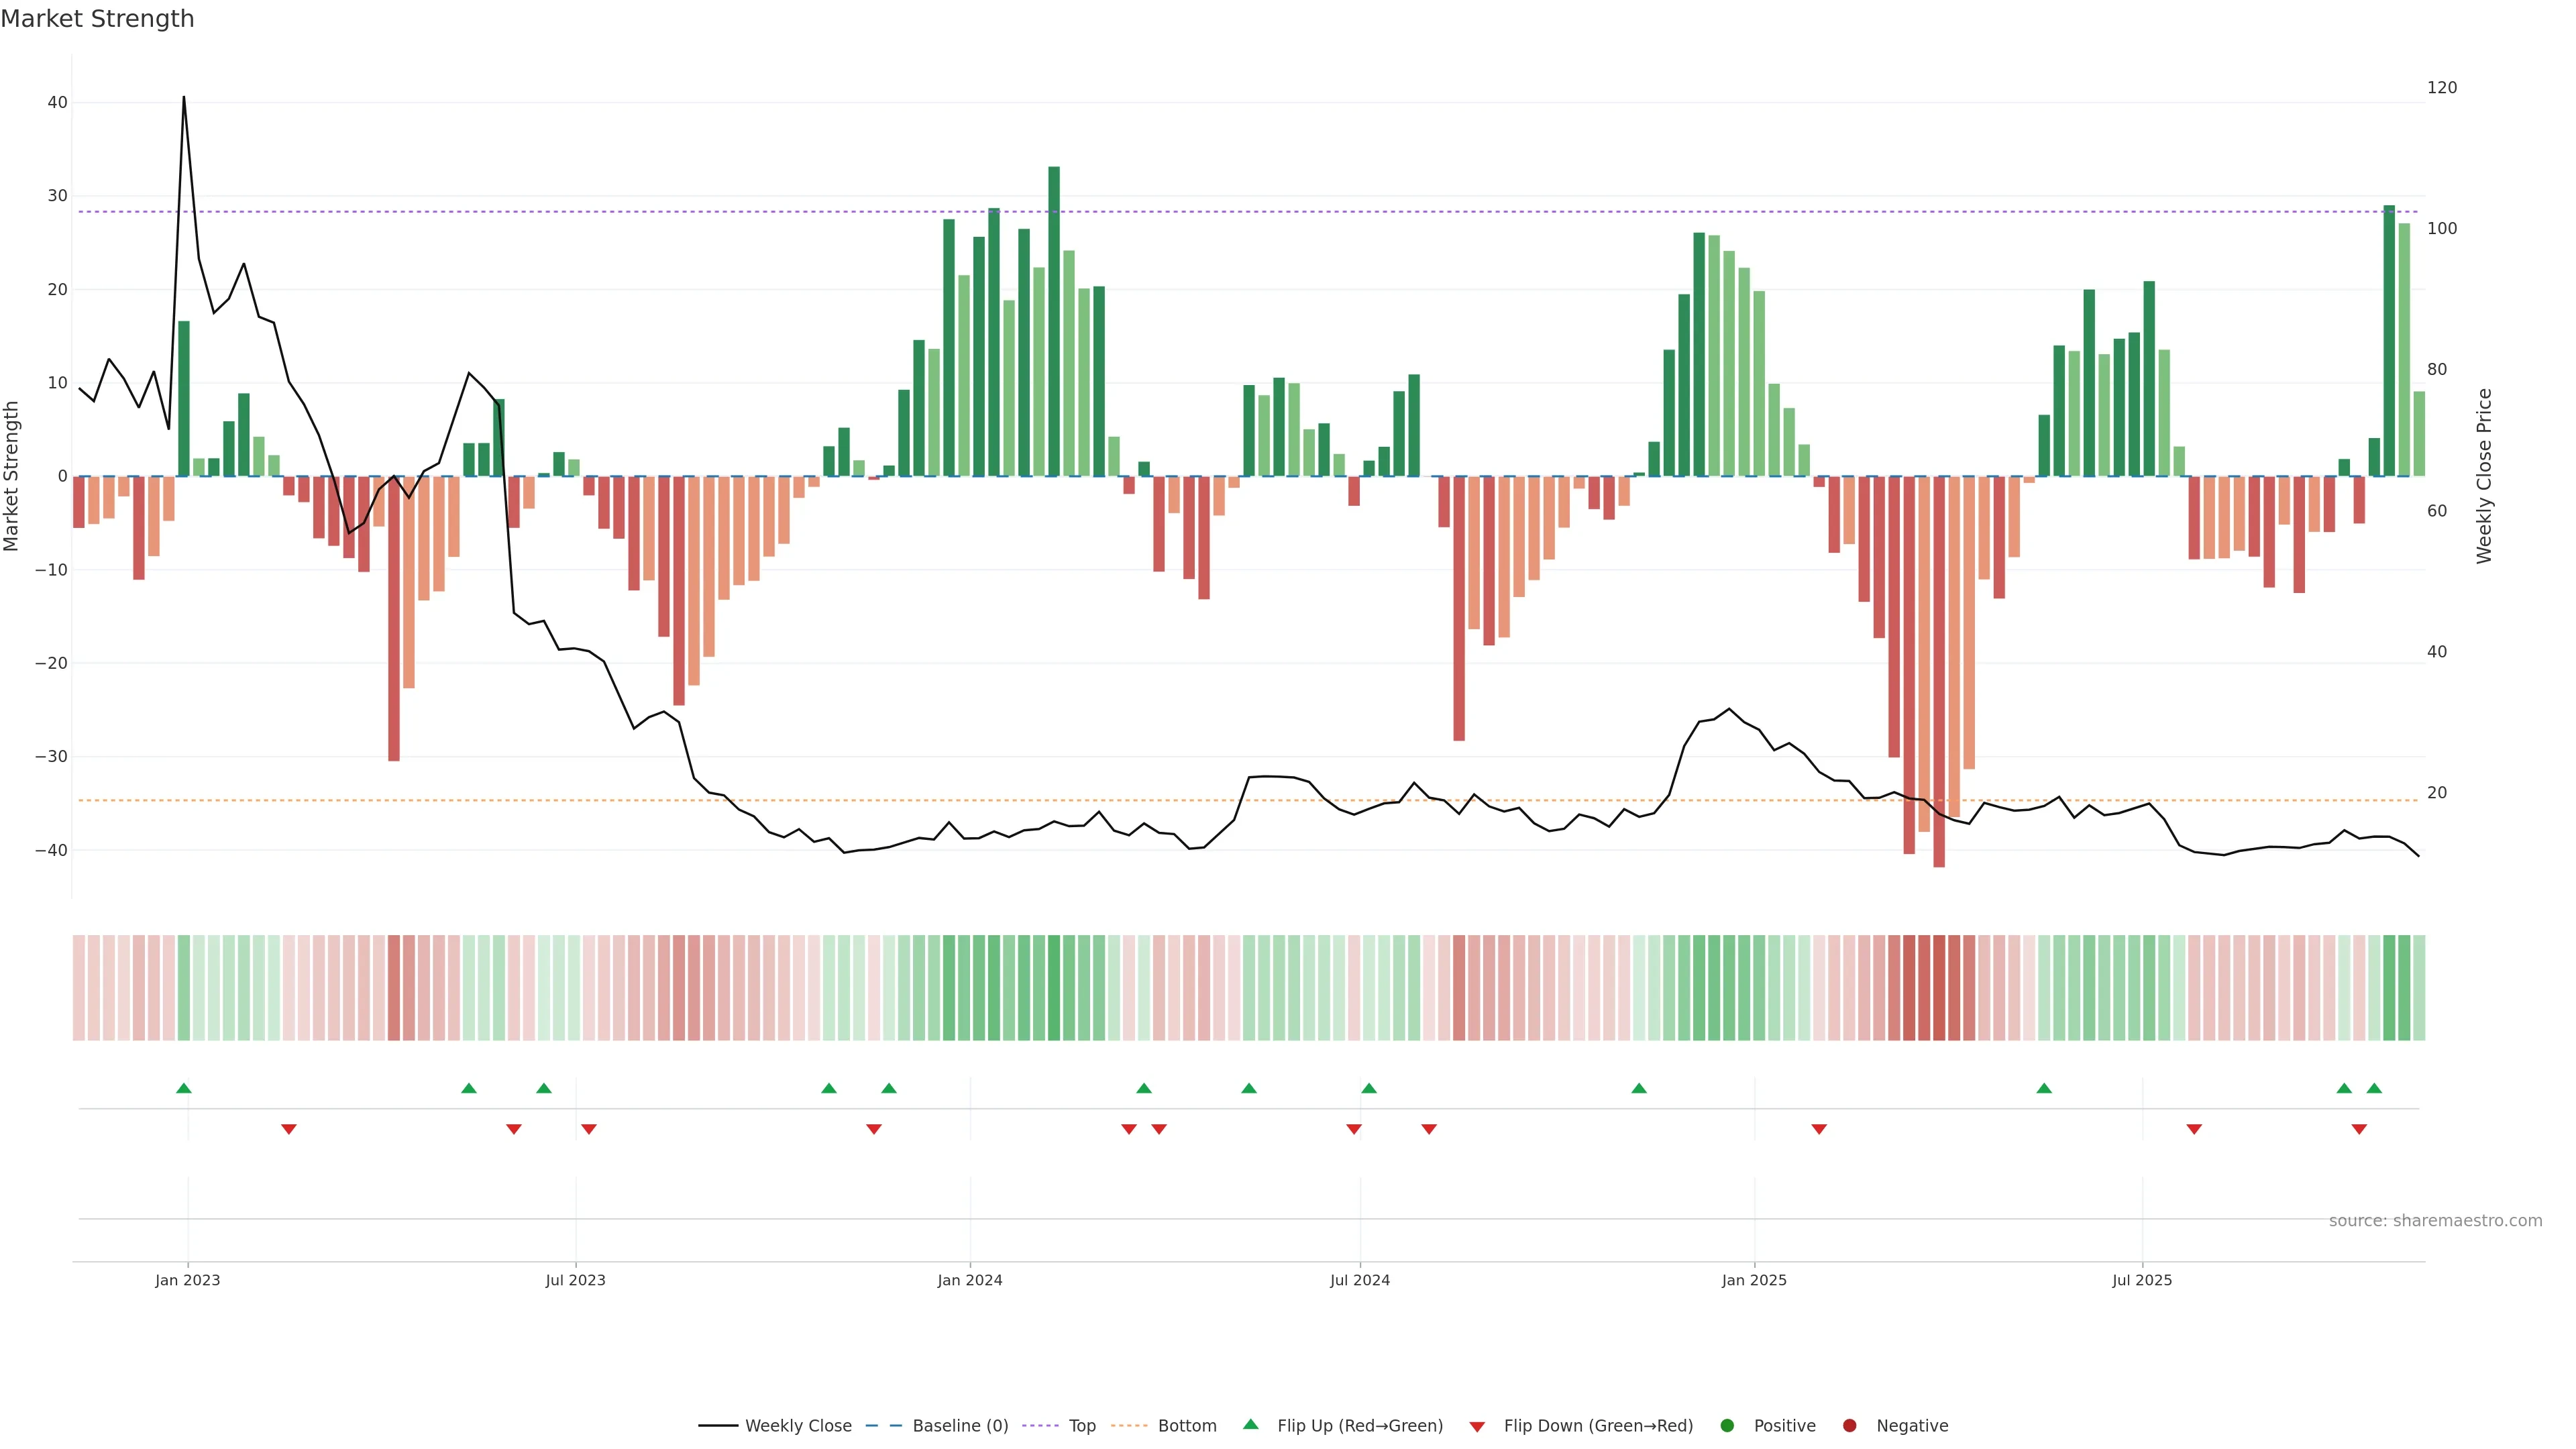Click the last red flip-down triangle marker
Screen dimensions: 2576x1449
[2359, 1129]
